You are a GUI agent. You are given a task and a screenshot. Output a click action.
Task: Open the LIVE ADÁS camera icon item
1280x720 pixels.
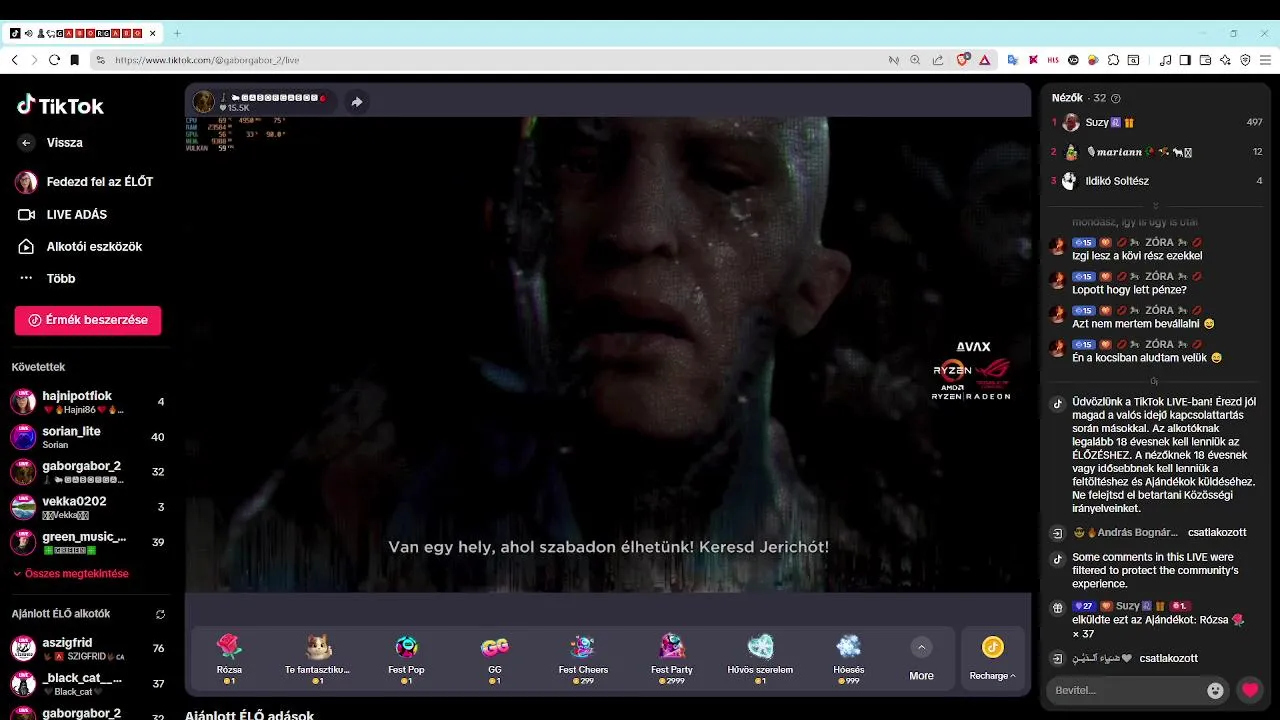point(62,214)
